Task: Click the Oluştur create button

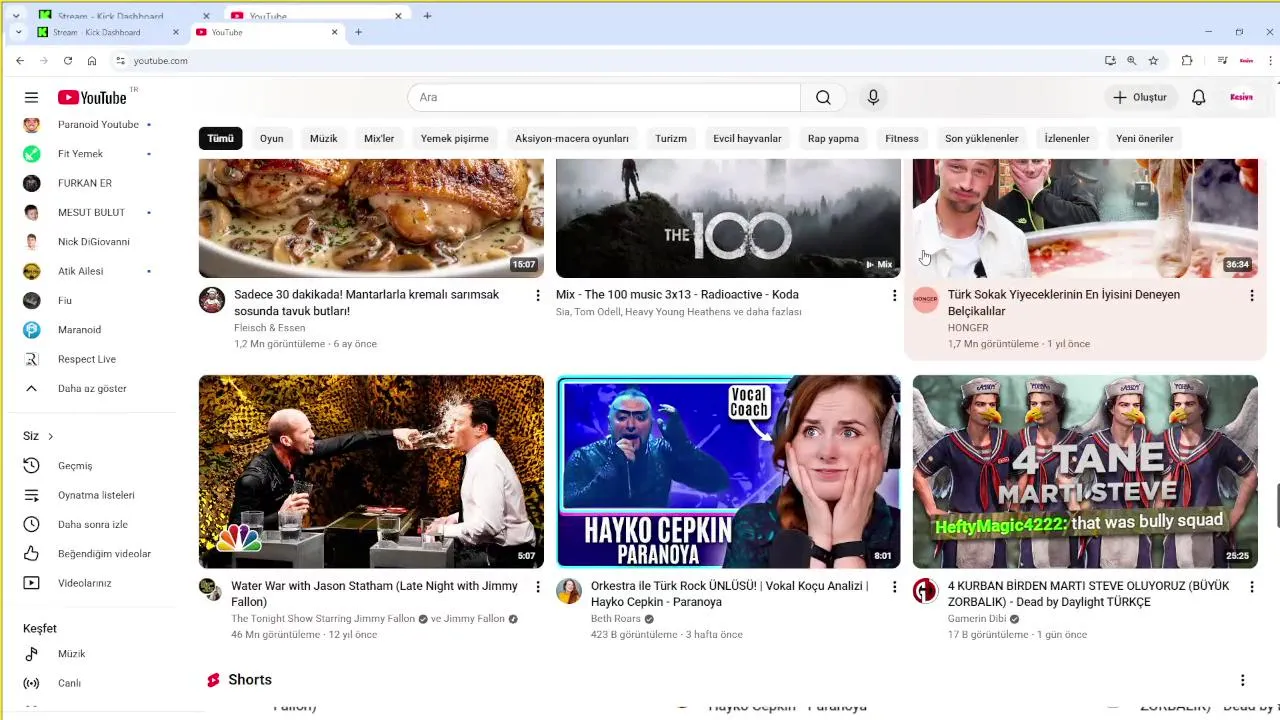Action: coord(1140,97)
